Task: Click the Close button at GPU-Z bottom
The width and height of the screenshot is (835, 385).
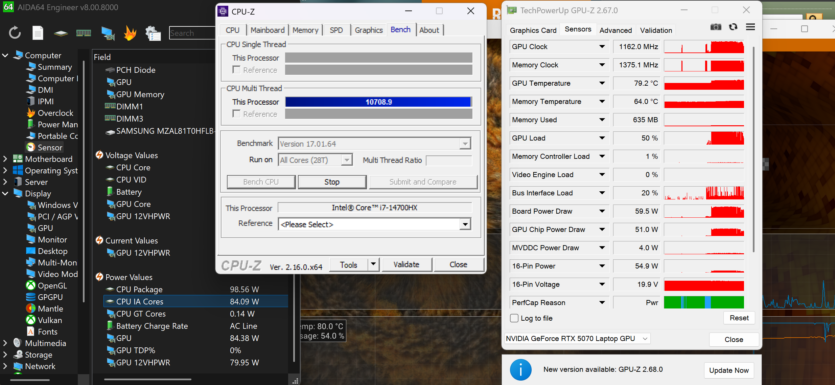Action: (x=734, y=339)
